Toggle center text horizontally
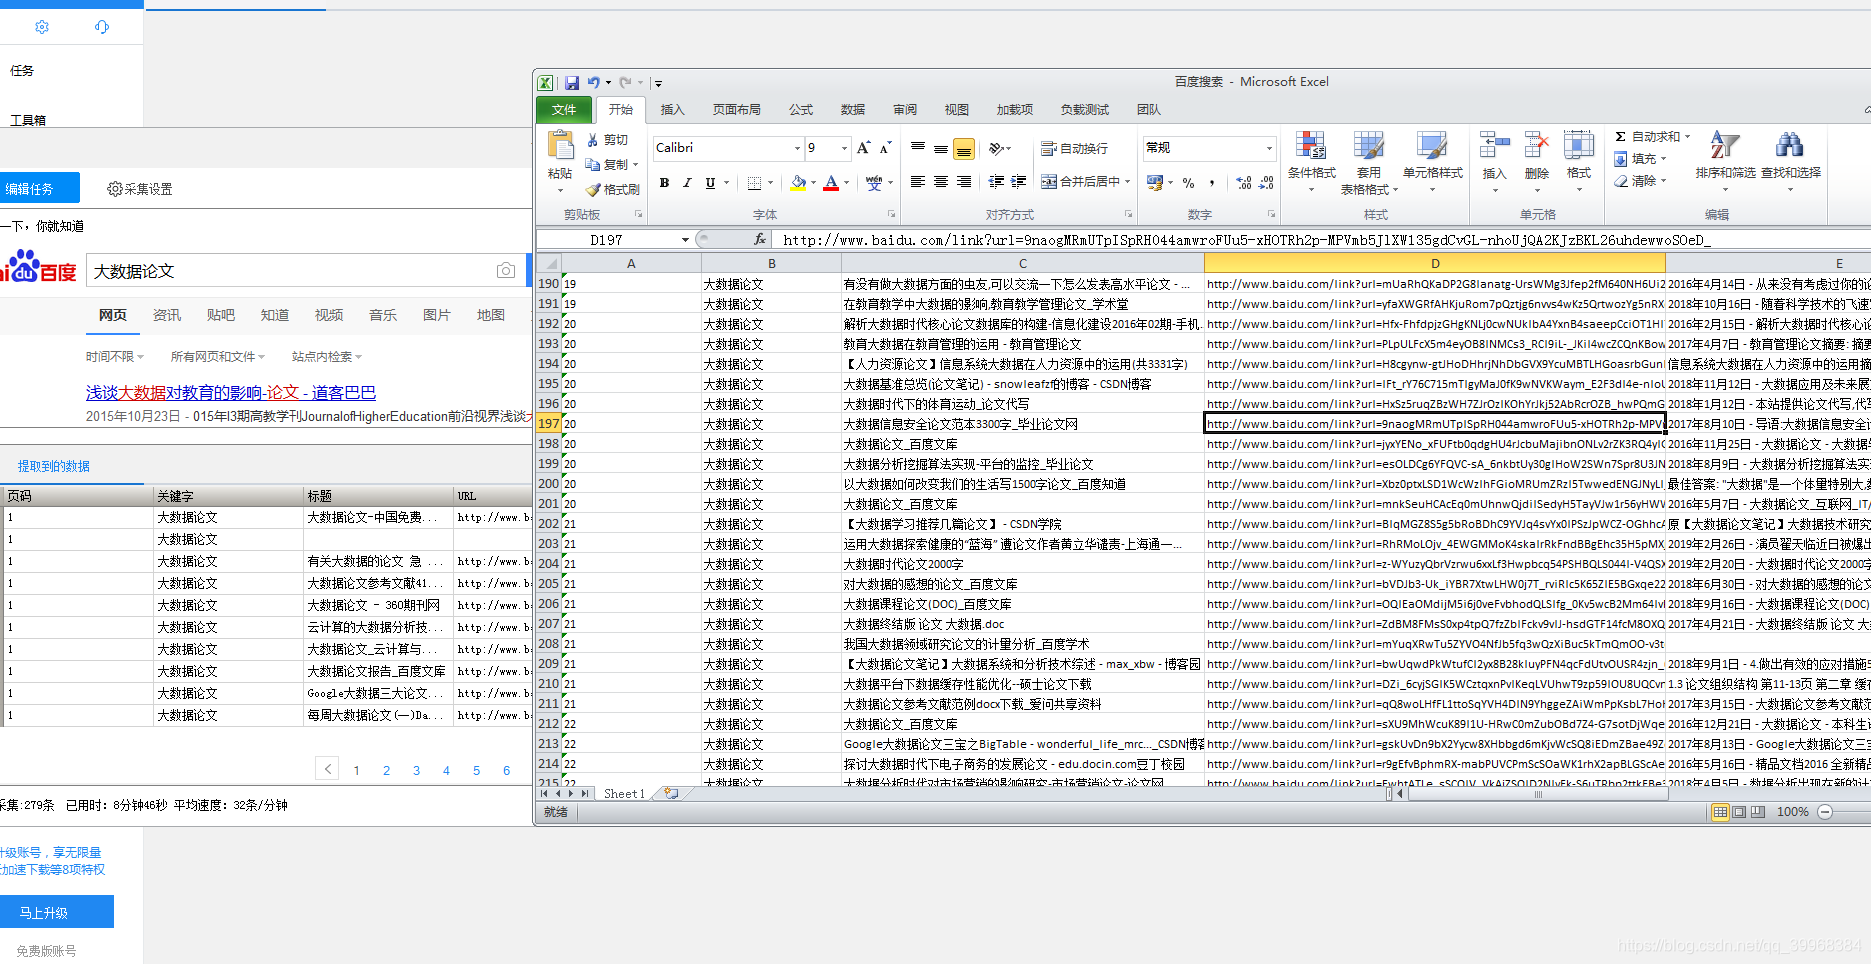 coord(941,182)
